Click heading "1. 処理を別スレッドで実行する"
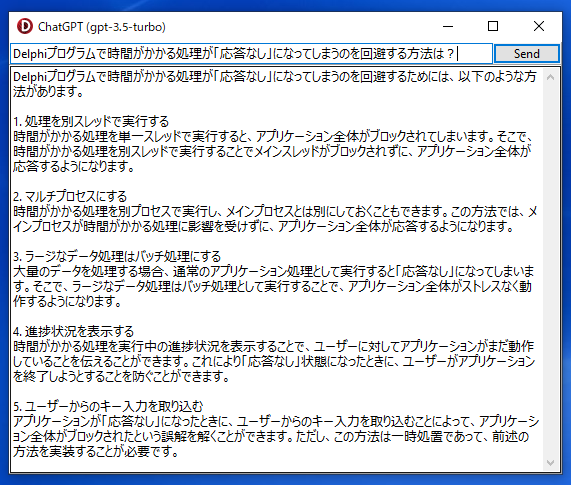This screenshot has height=485, width=571. 91,121
